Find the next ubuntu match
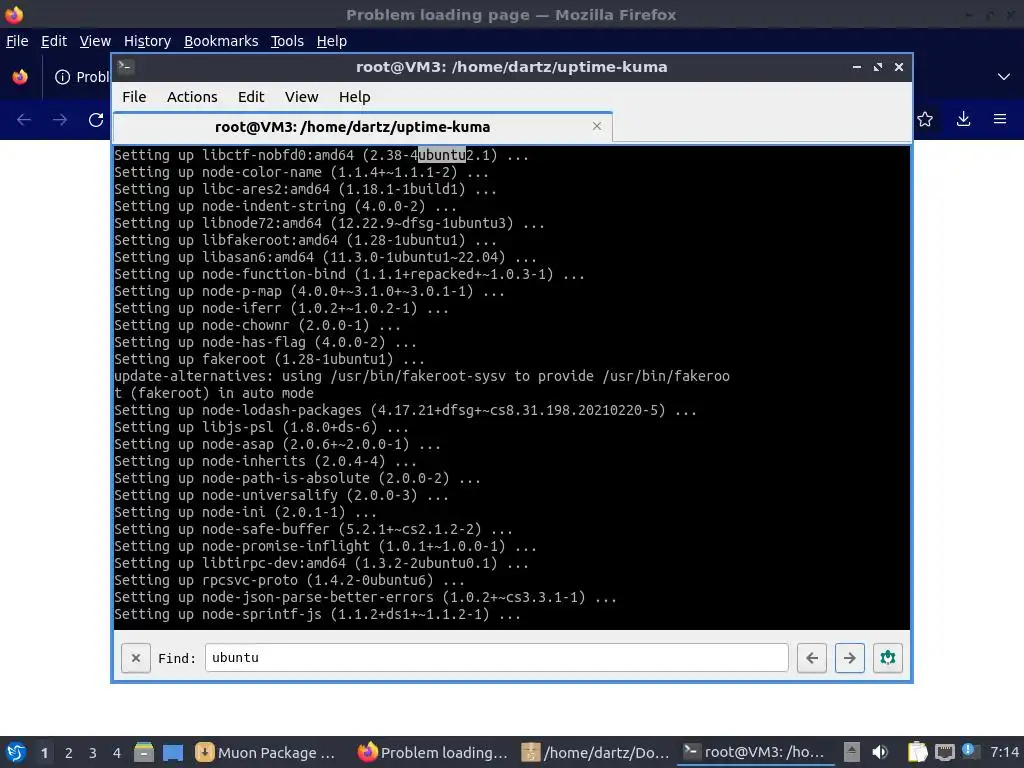This screenshot has height=768, width=1024. 850,658
